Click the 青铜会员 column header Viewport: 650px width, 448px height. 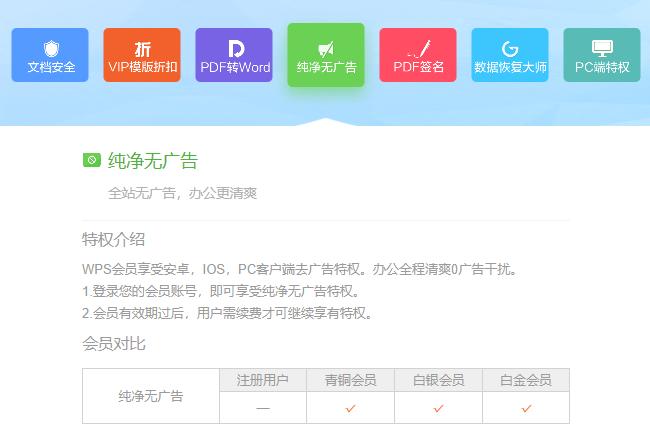[x=350, y=380]
